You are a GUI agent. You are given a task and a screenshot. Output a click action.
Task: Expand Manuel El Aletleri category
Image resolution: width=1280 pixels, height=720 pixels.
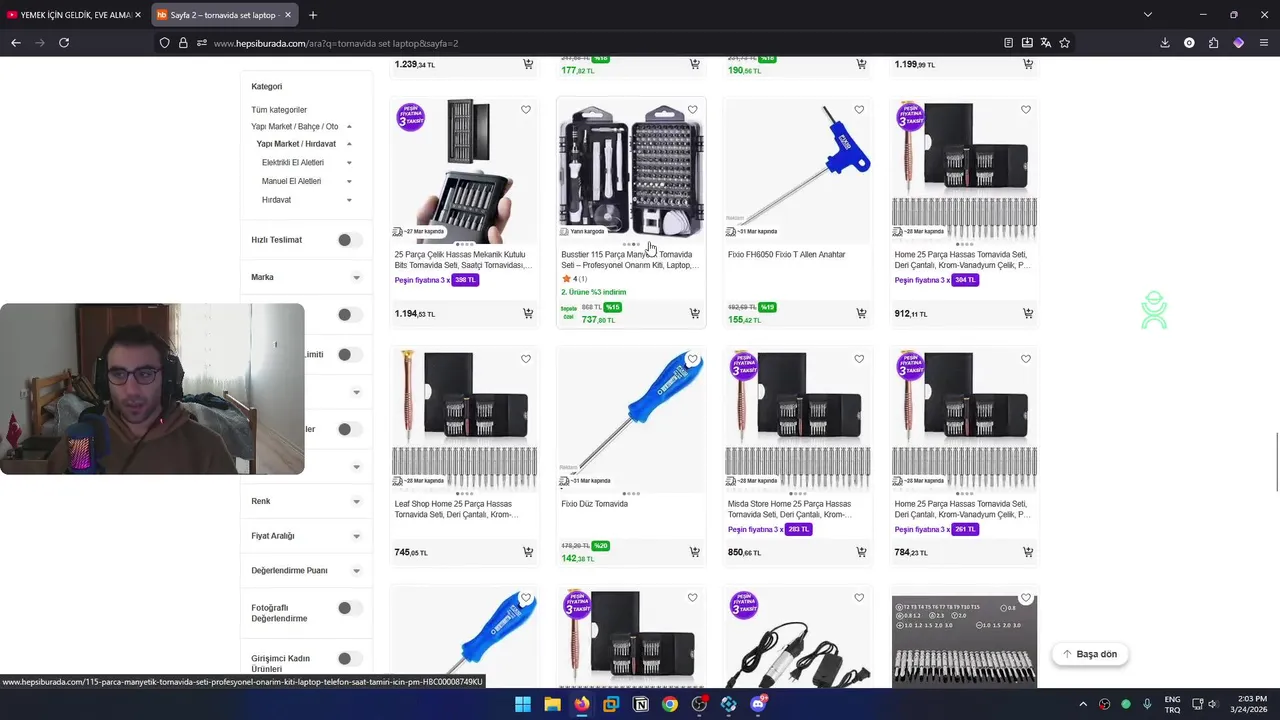pos(349,181)
